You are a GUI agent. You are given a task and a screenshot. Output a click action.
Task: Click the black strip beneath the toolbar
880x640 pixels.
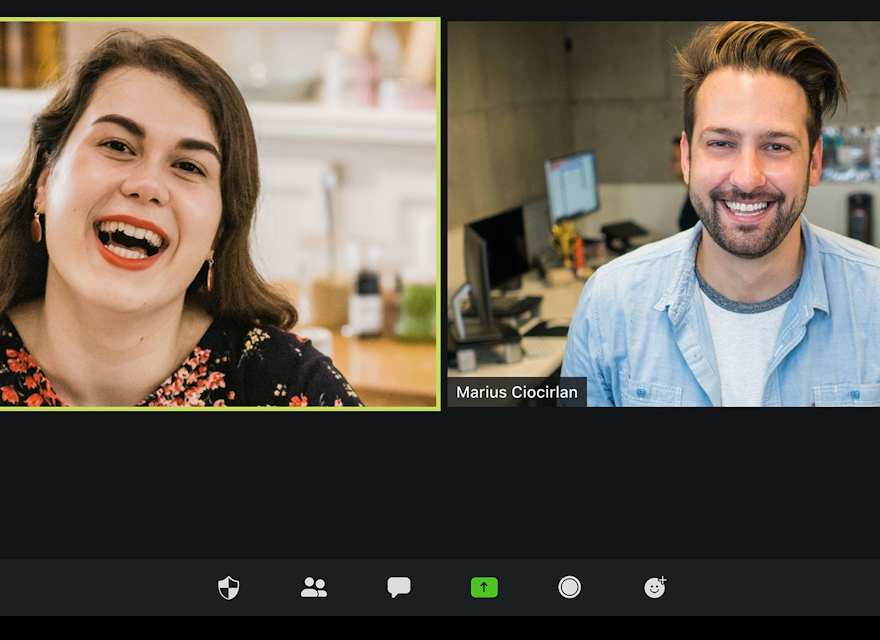(x=440, y=628)
